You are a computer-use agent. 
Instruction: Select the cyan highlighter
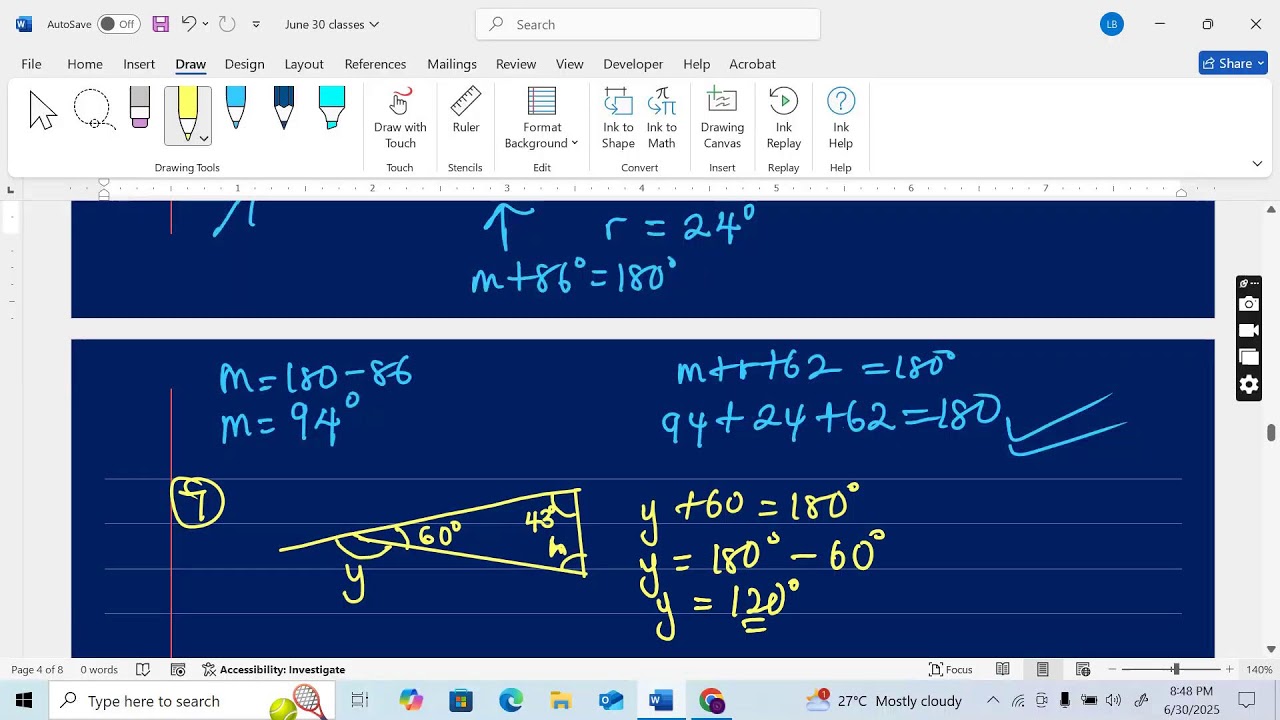(x=332, y=108)
